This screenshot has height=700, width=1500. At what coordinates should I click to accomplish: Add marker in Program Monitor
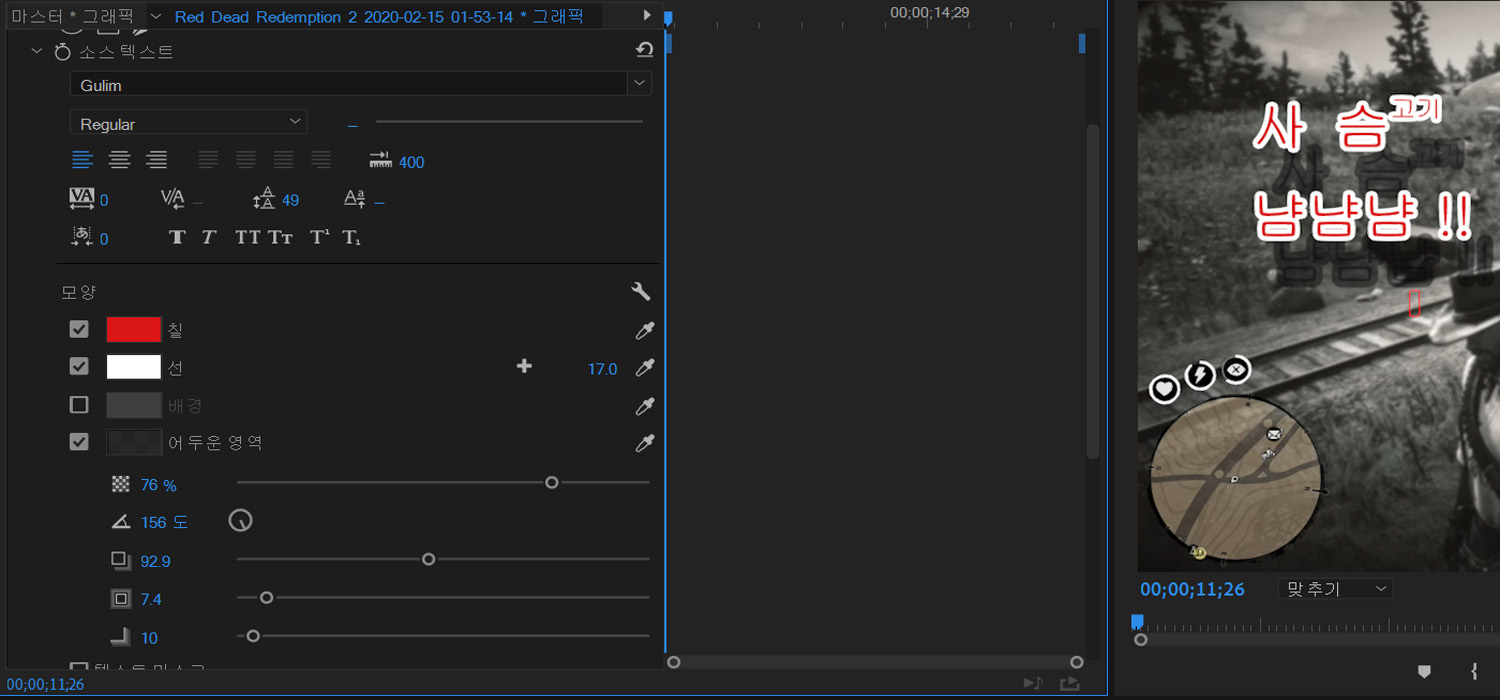pos(1425,671)
